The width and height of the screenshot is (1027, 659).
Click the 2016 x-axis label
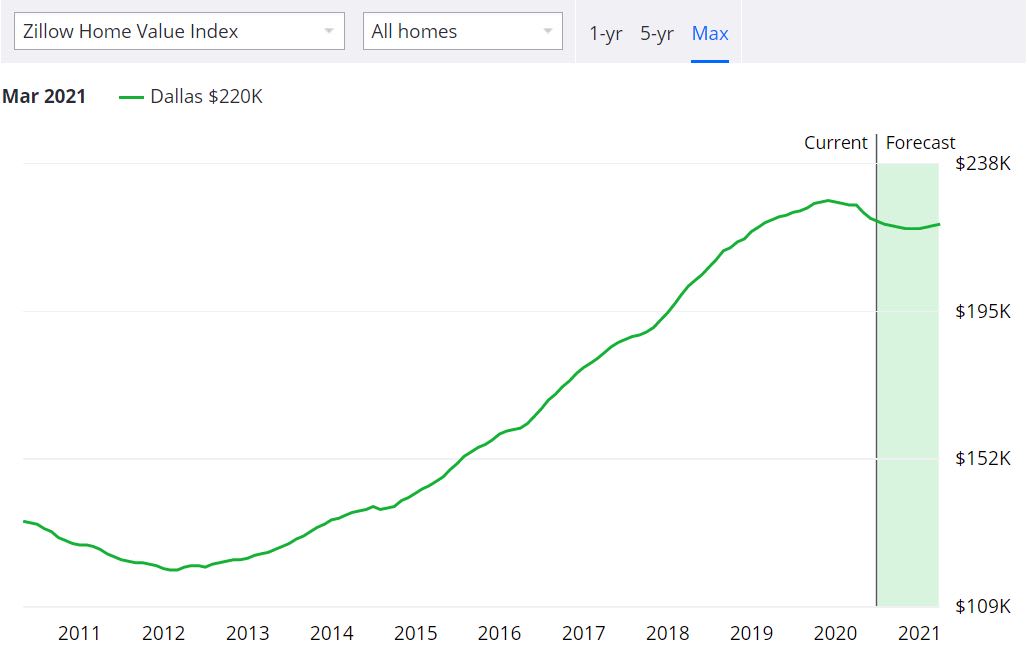499,633
